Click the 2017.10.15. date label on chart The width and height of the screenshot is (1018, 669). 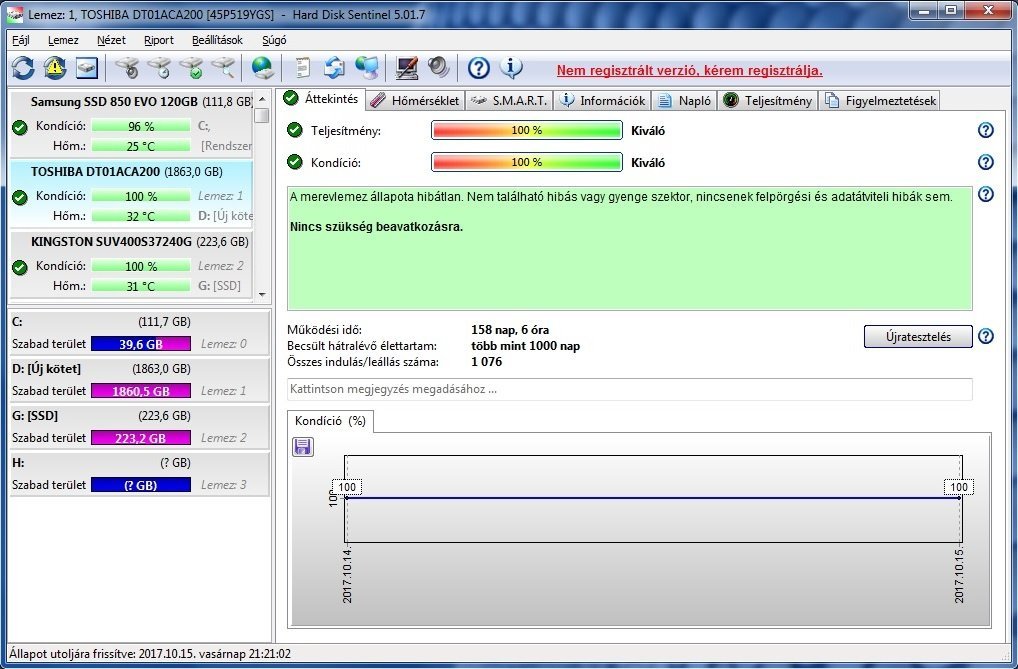pos(960,576)
